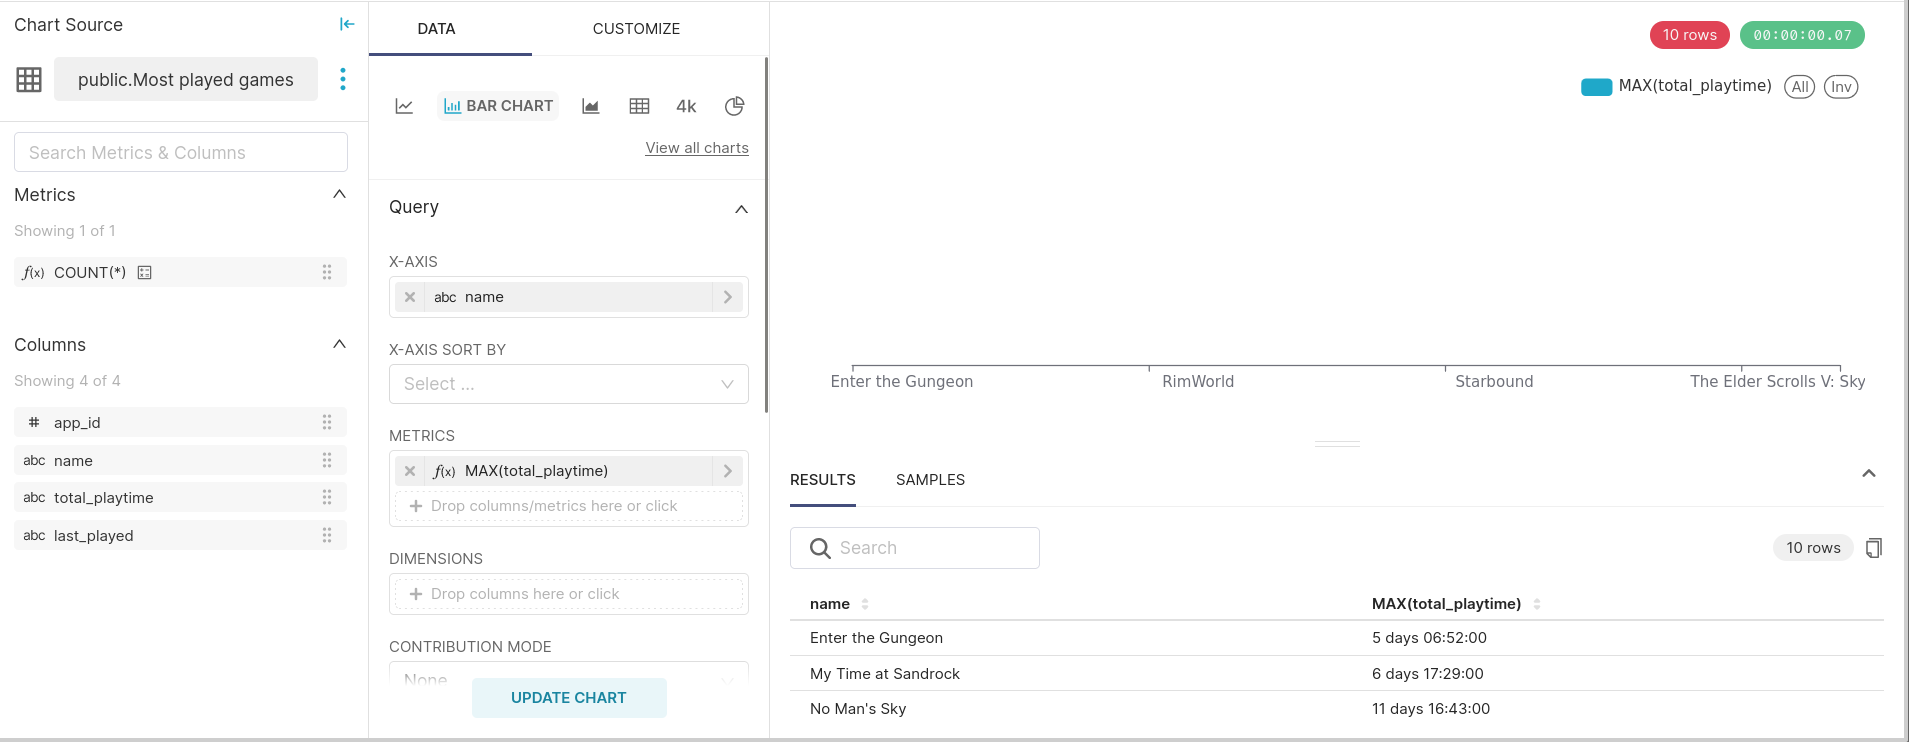Click the 6 days 17:29:00 cell

point(1428,674)
